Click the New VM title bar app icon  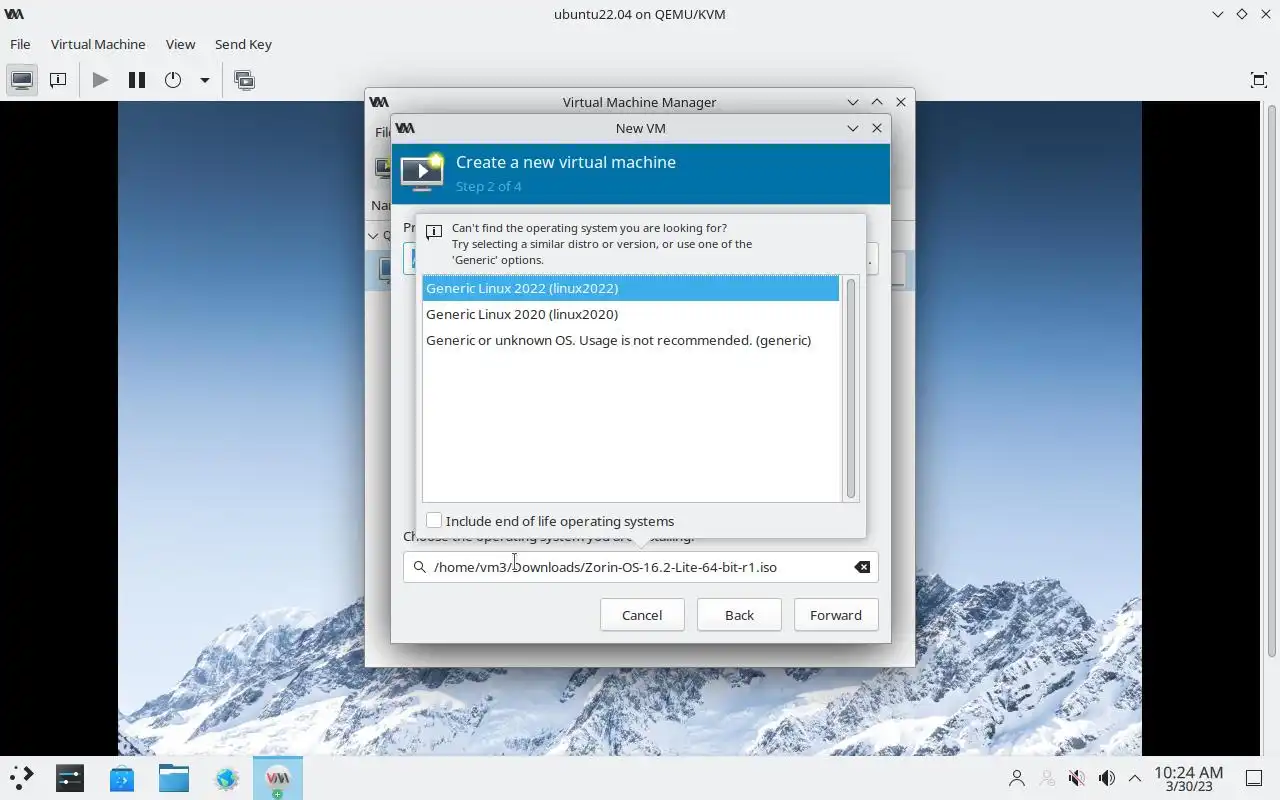tap(405, 128)
